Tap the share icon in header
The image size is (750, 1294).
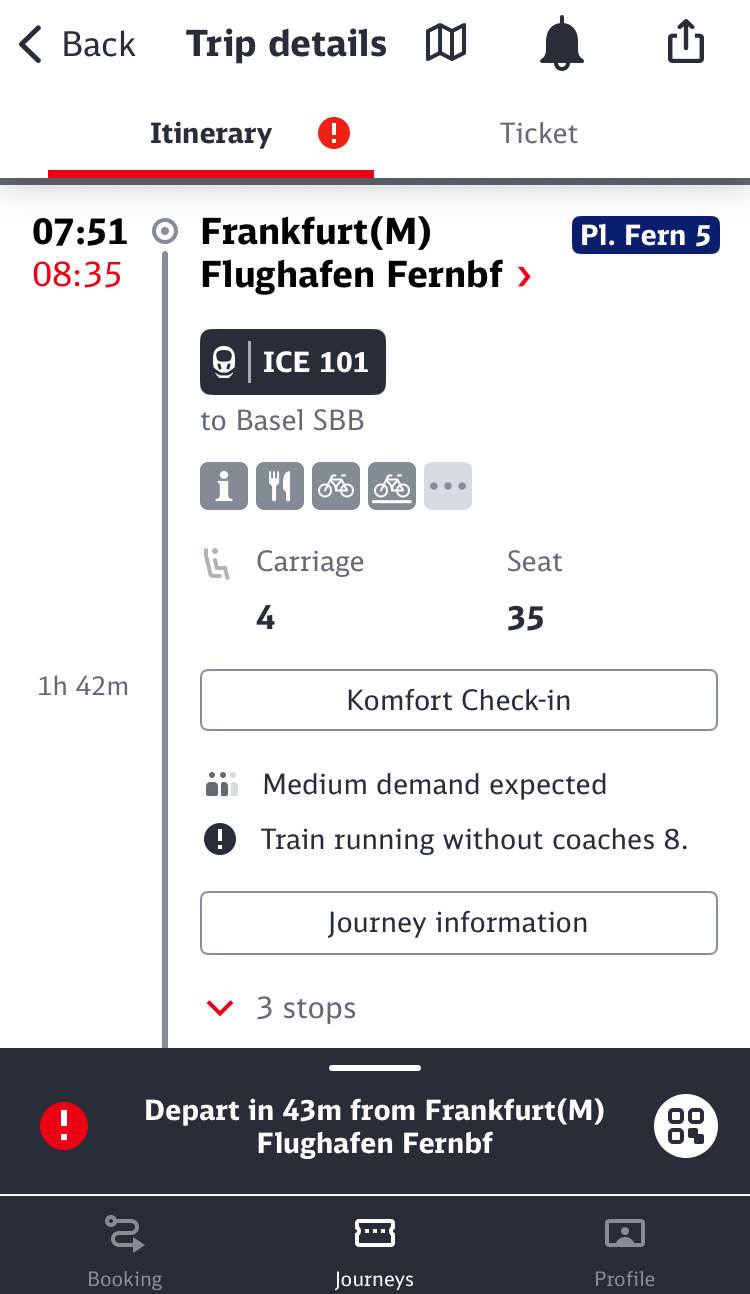point(686,44)
